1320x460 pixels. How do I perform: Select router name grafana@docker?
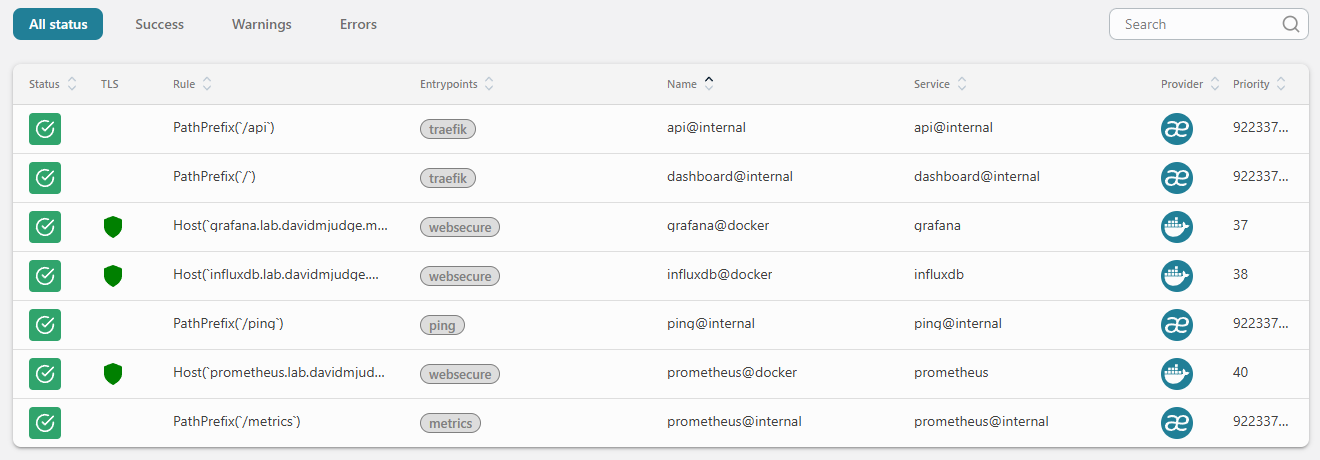[x=716, y=226]
